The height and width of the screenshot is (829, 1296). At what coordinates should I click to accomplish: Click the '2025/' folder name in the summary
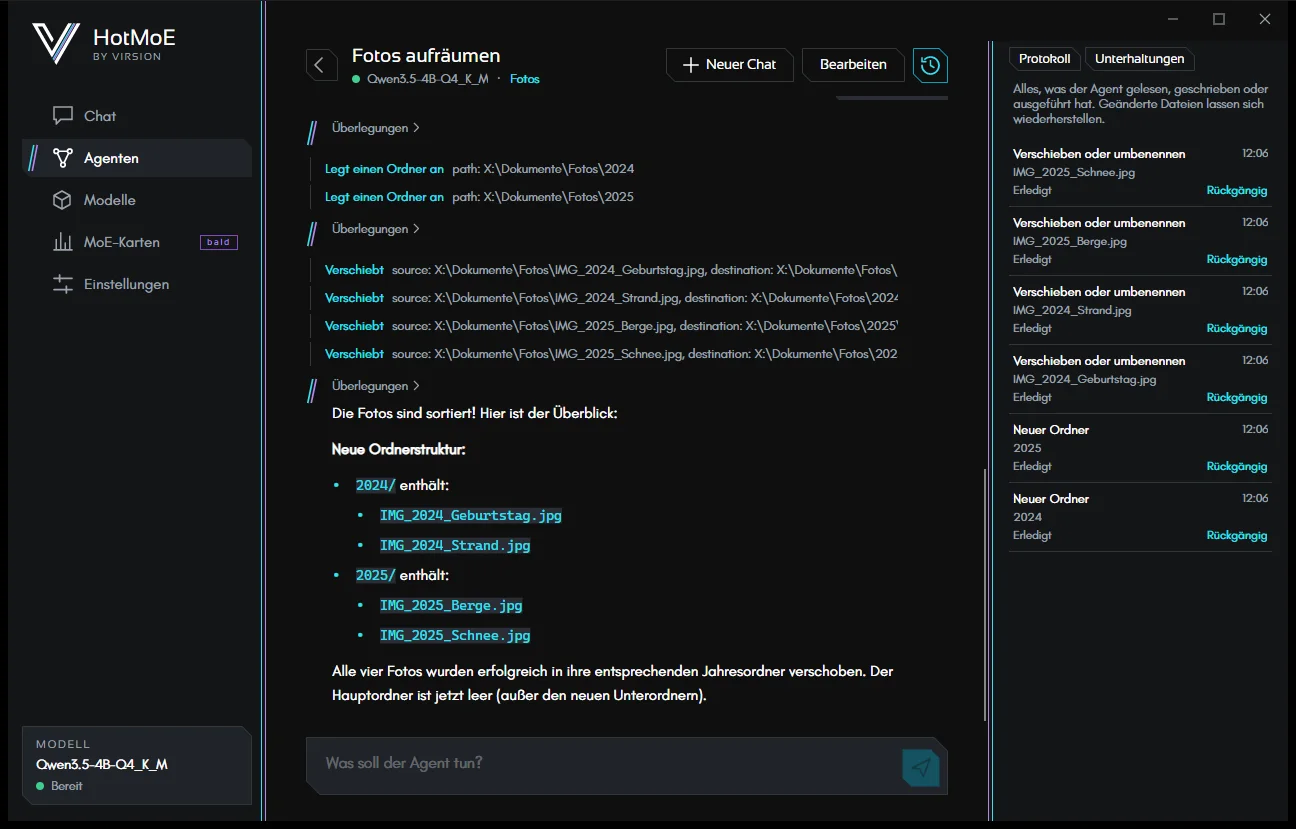point(376,575)
